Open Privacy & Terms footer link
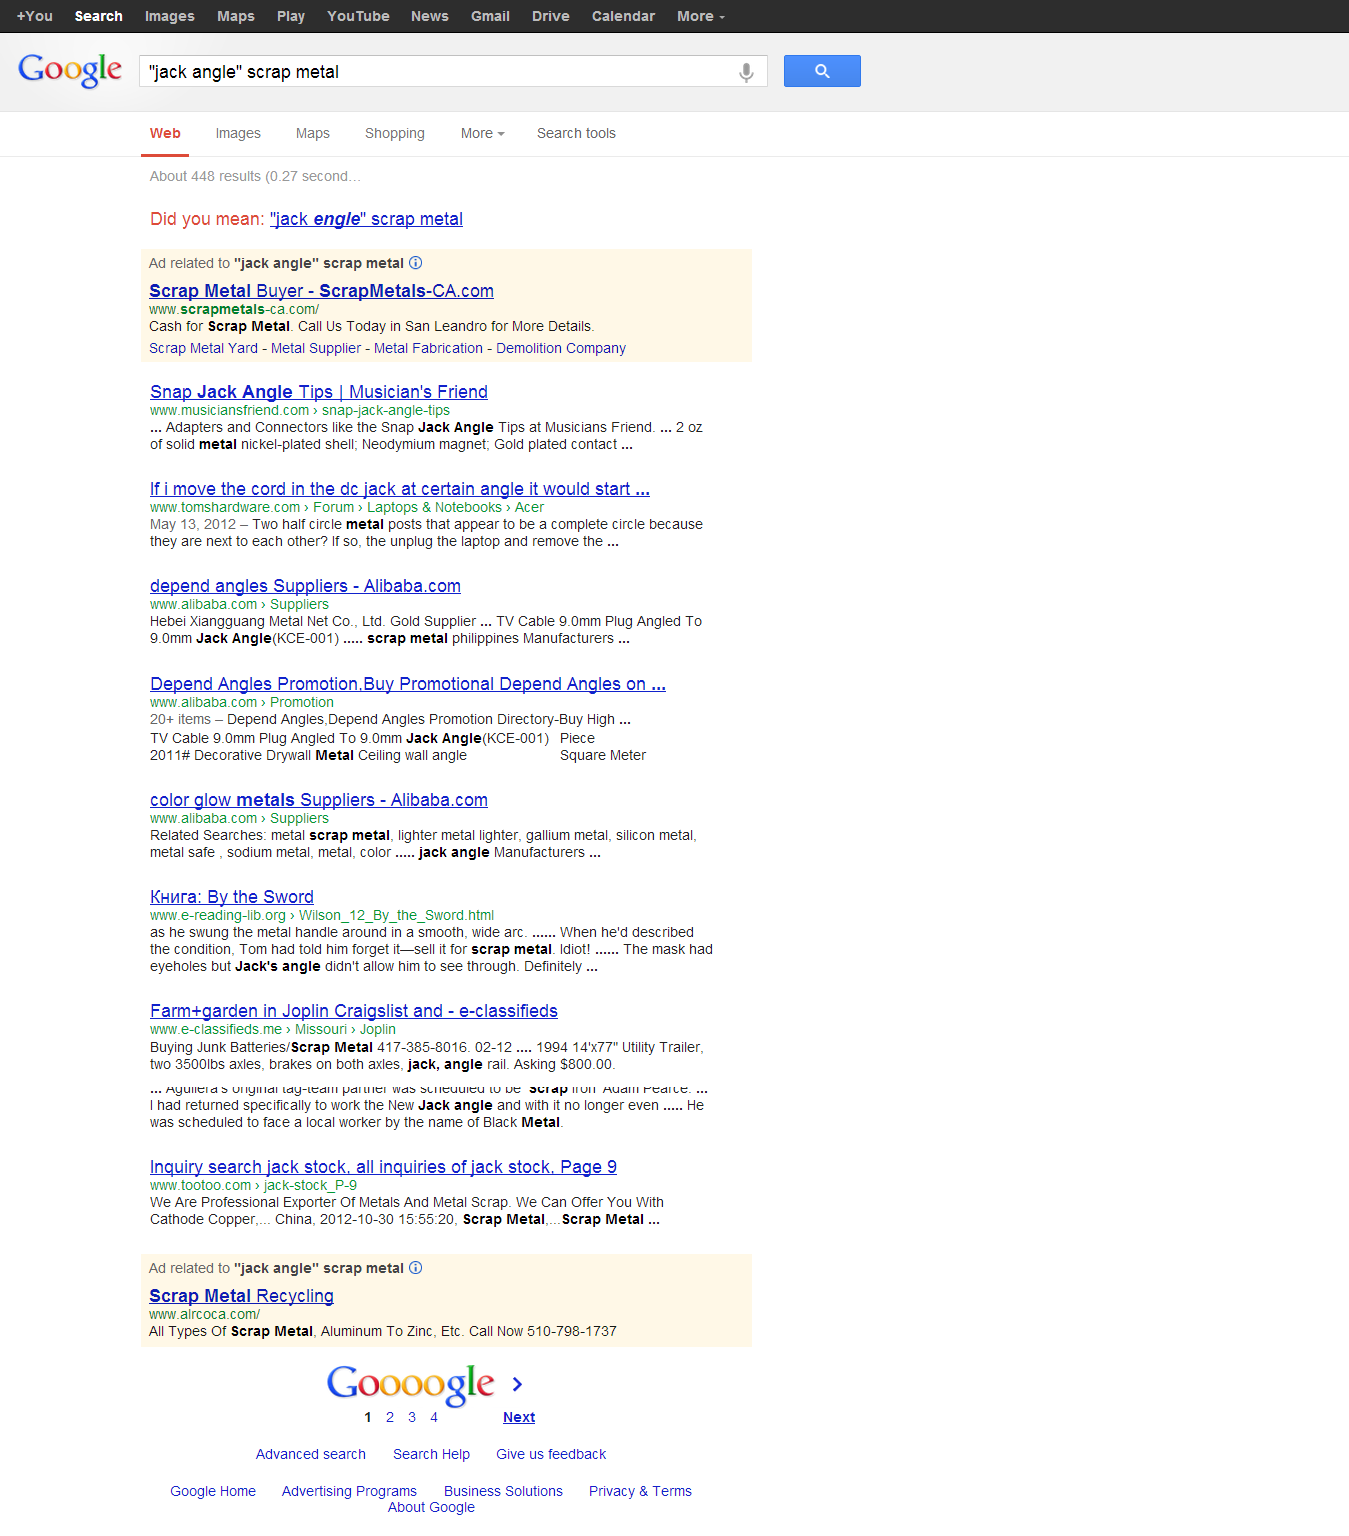Viewport: 1349px width, 1536px height. pyautogui.click(x=640, y=1491)
